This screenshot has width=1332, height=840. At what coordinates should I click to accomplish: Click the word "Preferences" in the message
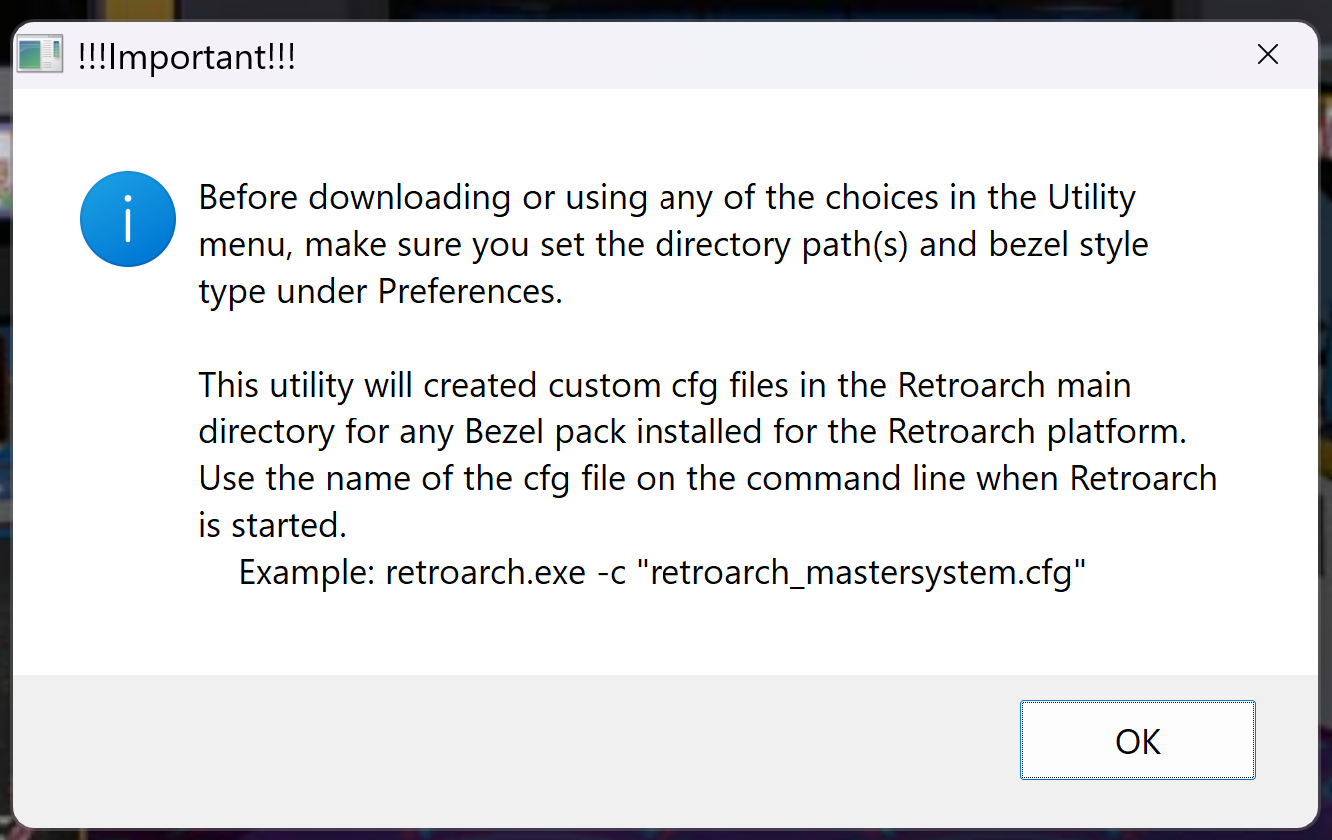(470, 292)
